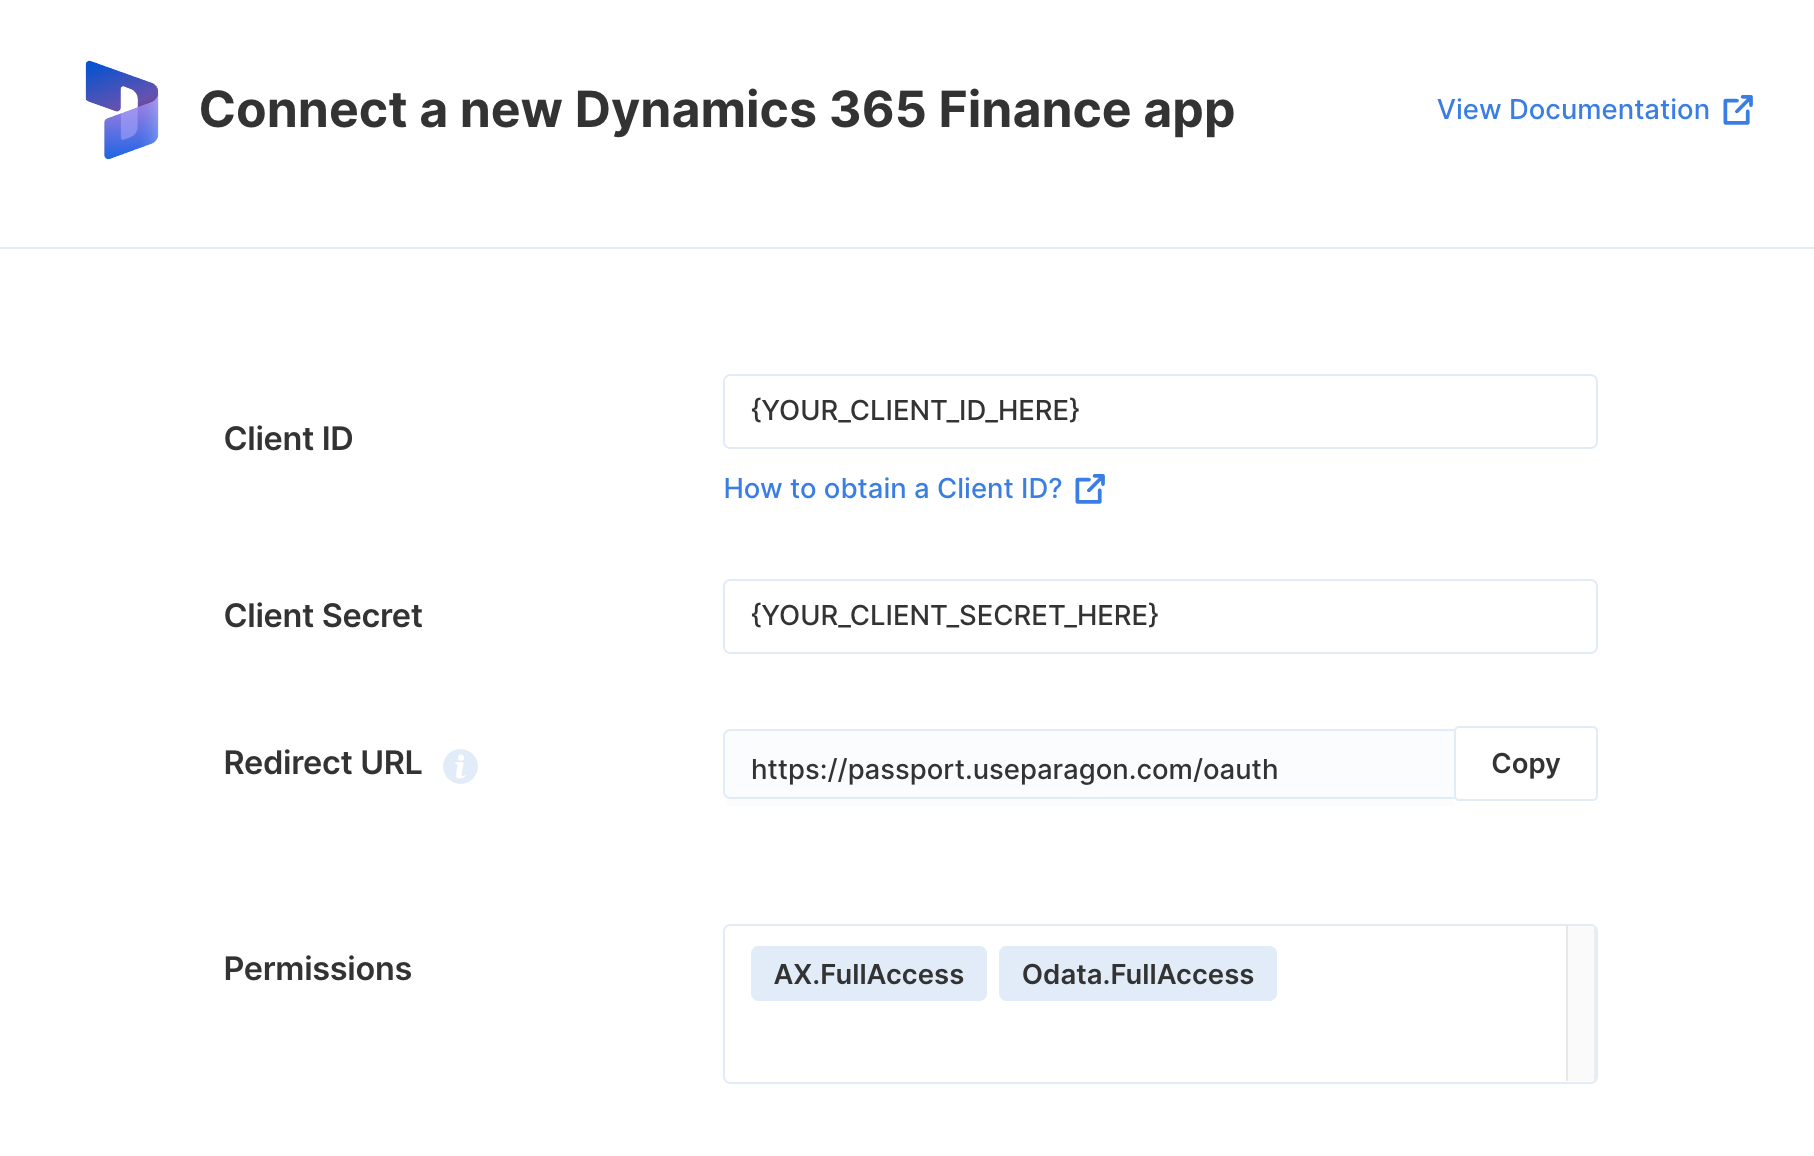Click the Redirect URL info icon
The width and height of the screenshot is (1814, 1156).
coord(460,766)
